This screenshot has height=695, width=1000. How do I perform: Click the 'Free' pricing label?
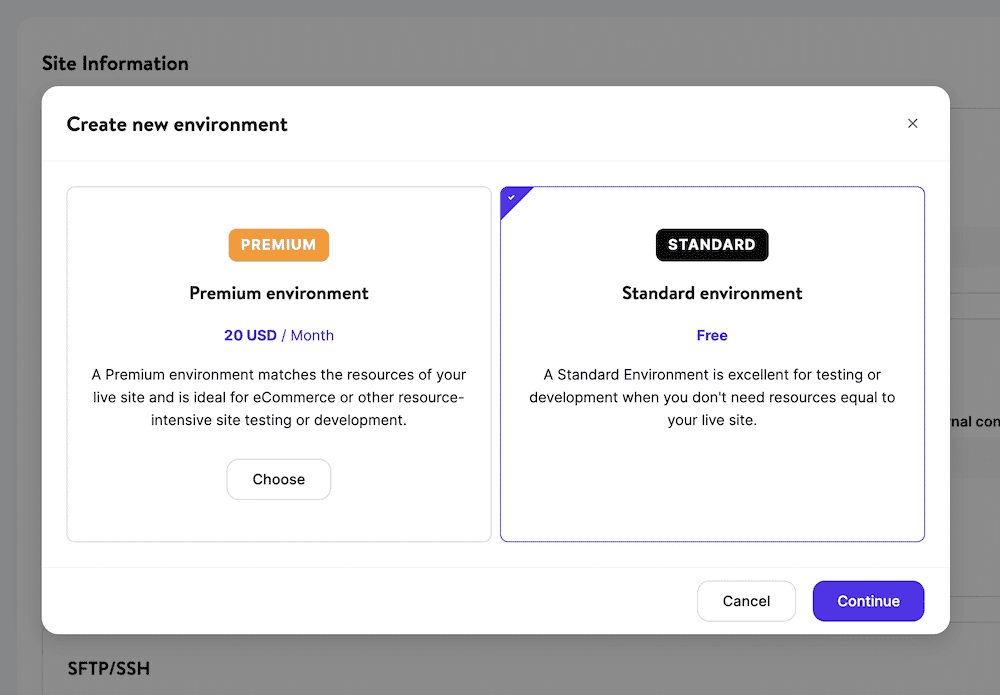click(712, 335)
